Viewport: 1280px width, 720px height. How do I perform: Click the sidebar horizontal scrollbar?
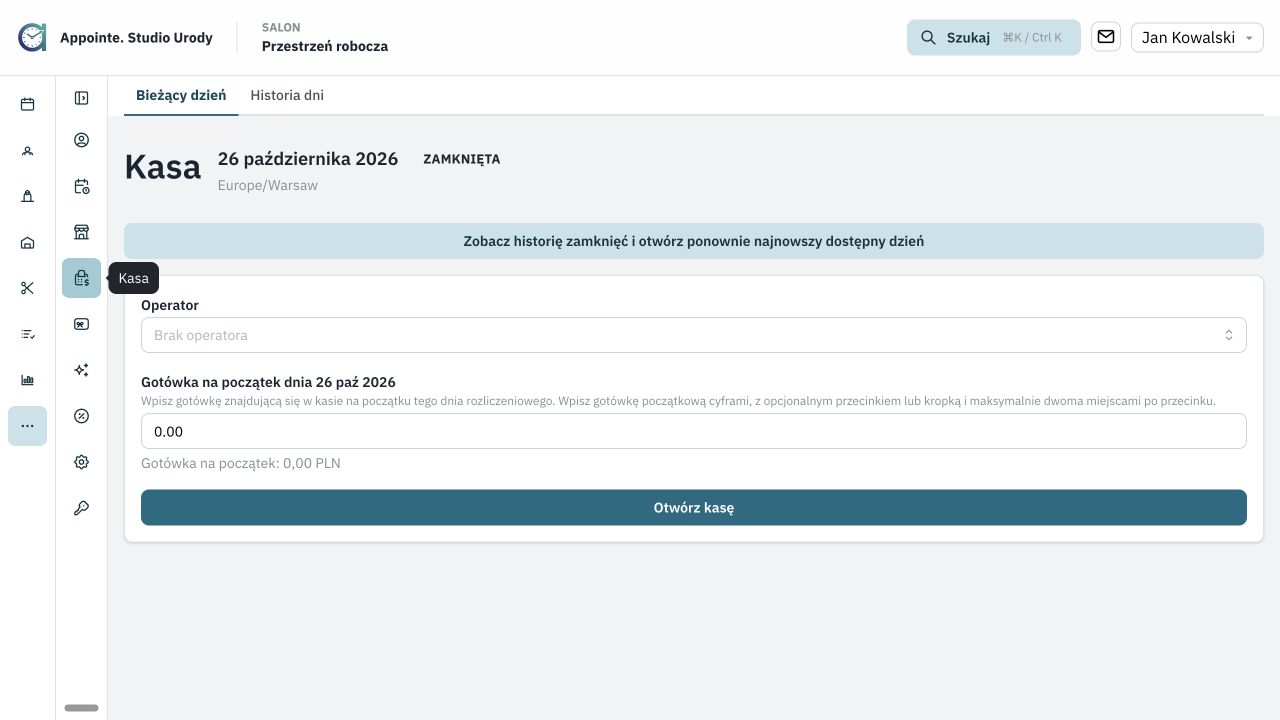[x=81, y=708]
